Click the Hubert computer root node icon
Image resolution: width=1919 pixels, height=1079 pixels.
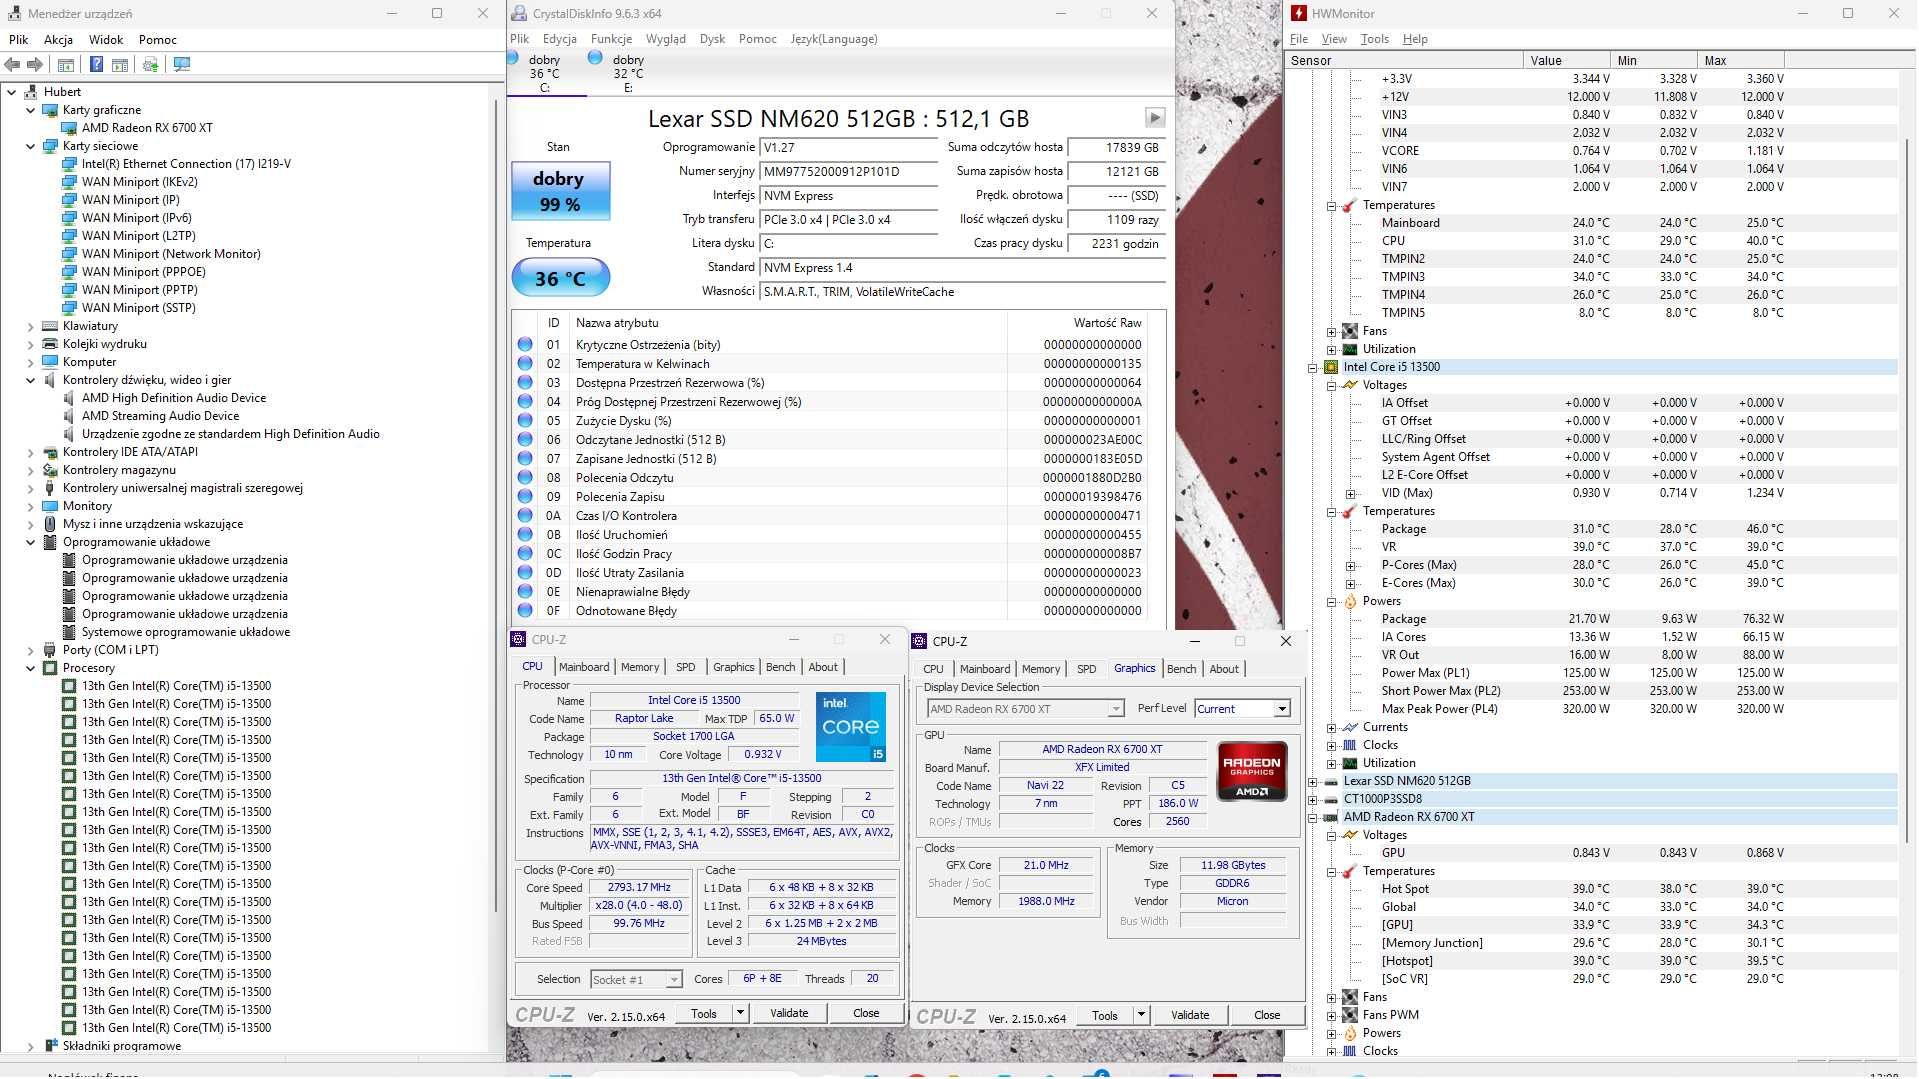31,92
